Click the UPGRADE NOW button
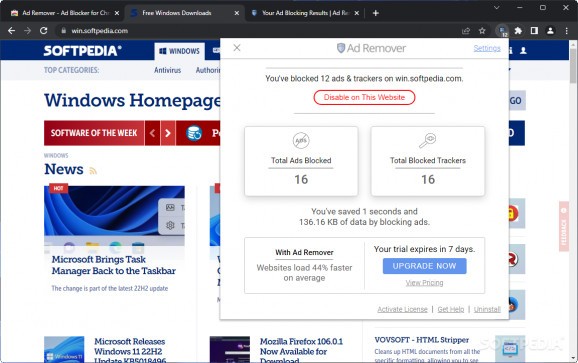 (424, 266)
